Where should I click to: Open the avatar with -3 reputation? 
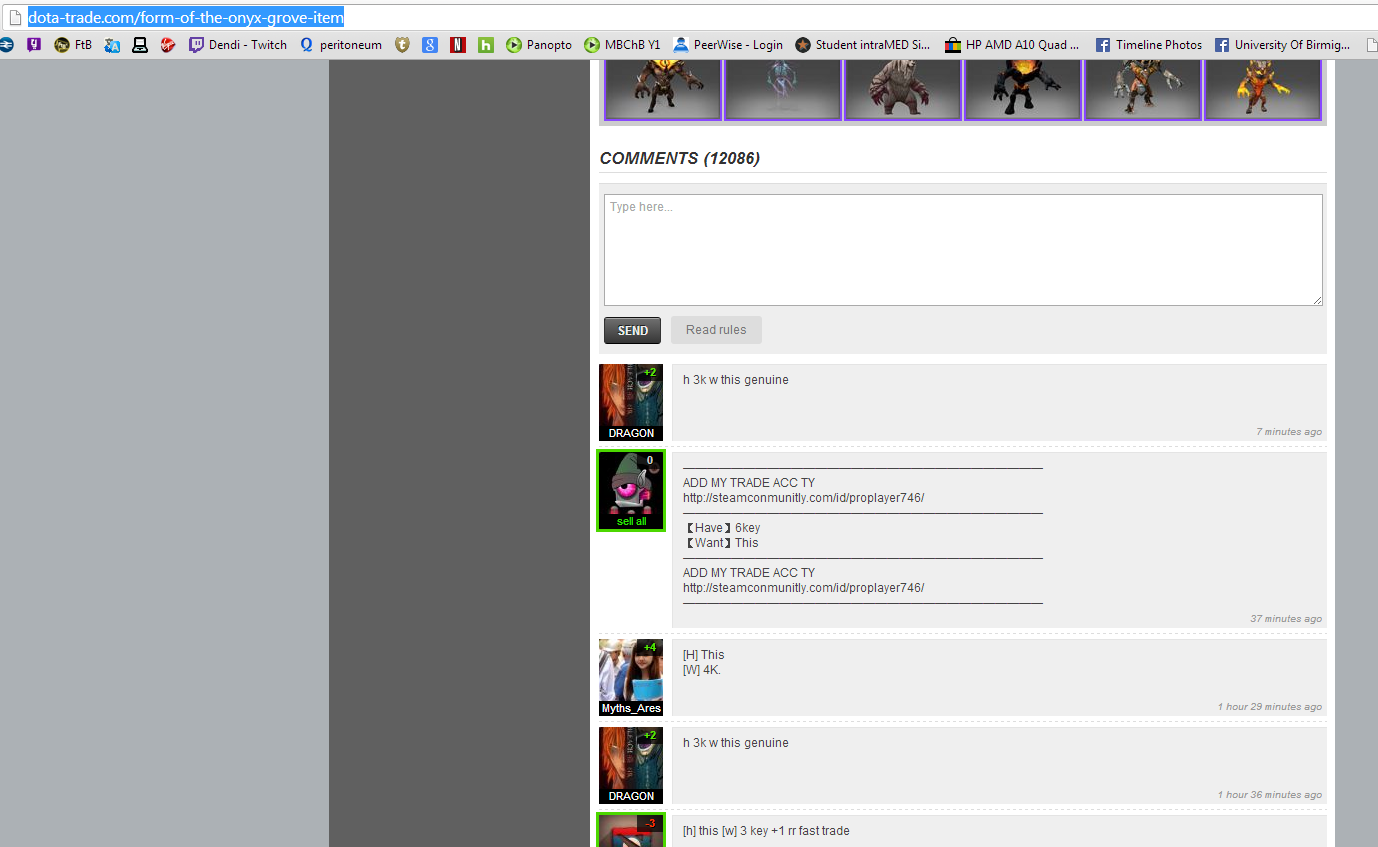[x=631, y=830]
